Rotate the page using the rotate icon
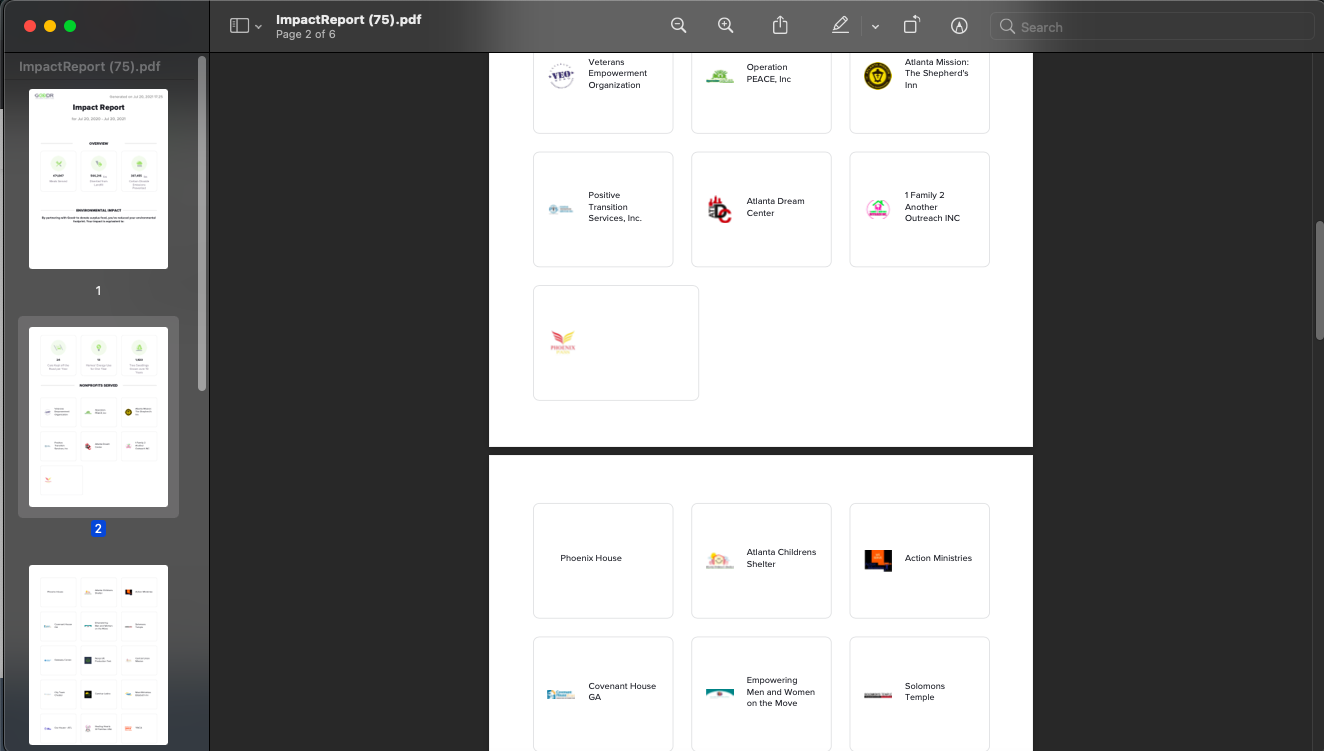This screenshot has width=1324, height=751. click(911, 26)
